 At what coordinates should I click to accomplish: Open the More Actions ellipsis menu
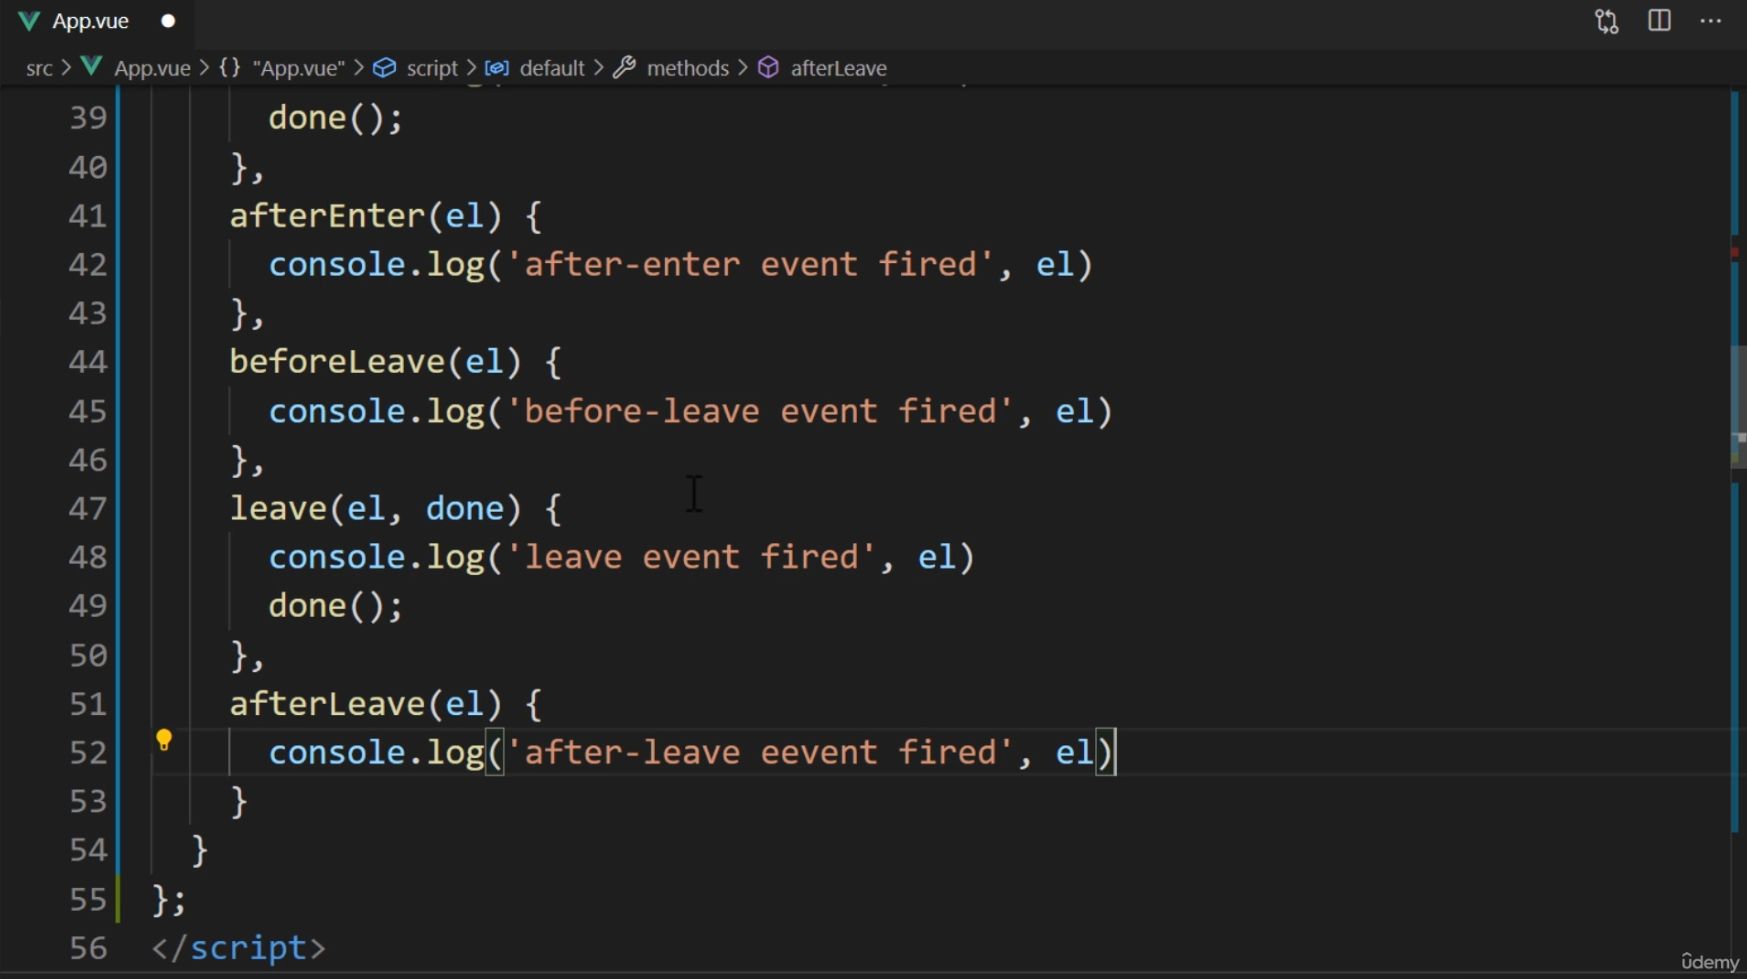[x=1711, y=21]
